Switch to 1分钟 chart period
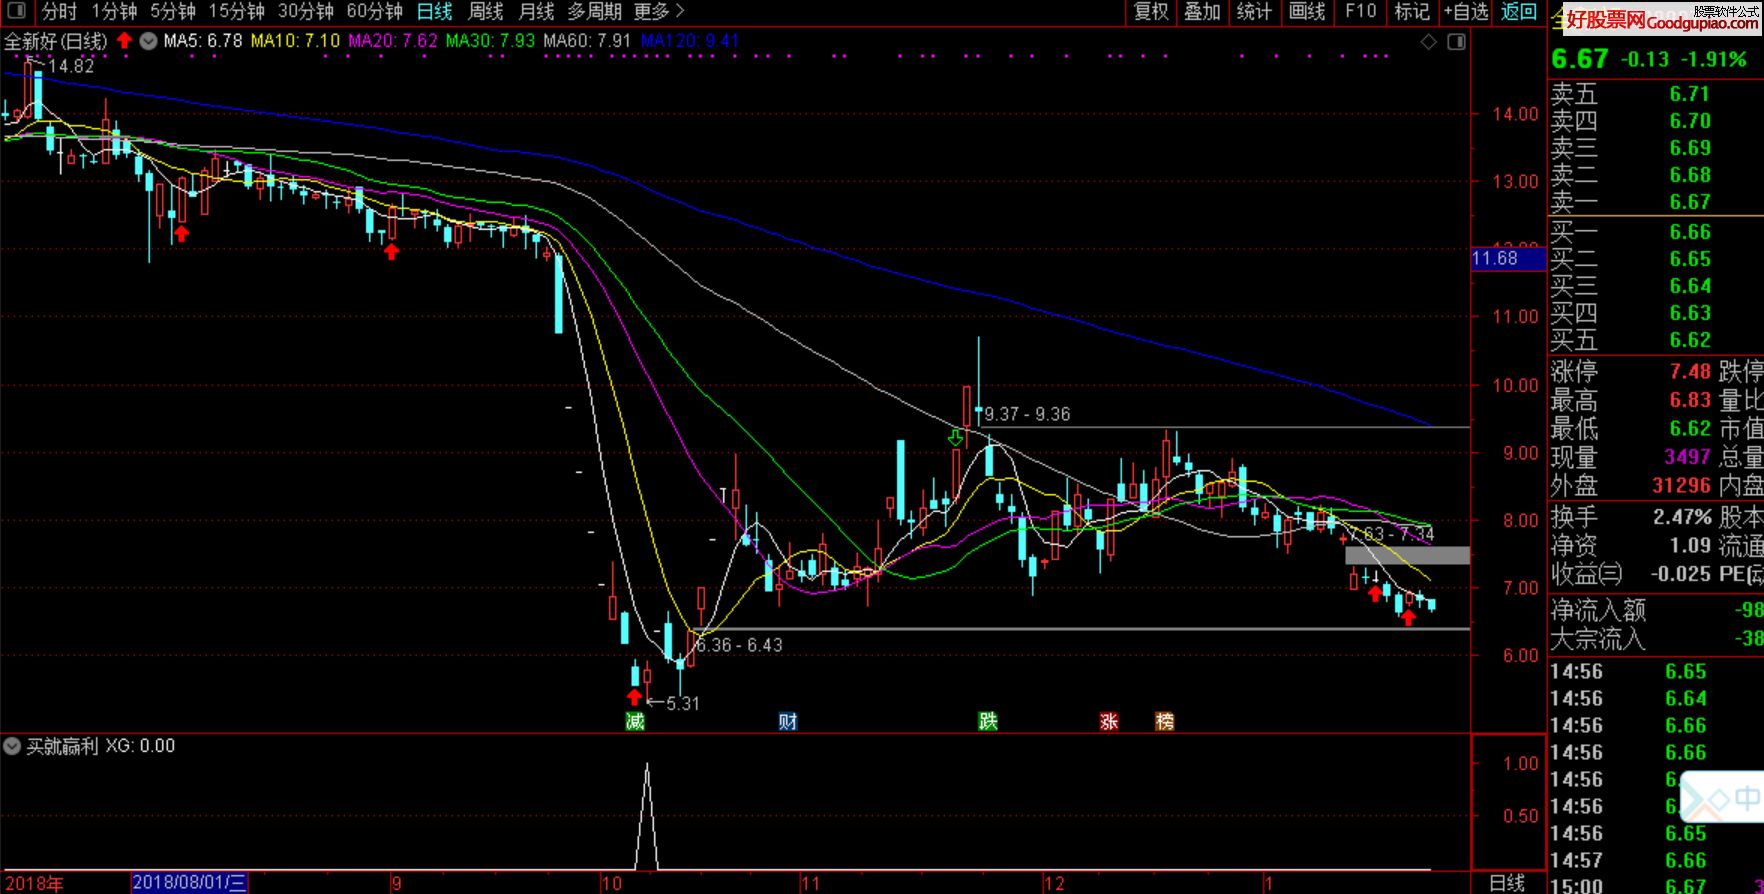The width and height of the screenshot is (1764, 894). tap(114, 12)
